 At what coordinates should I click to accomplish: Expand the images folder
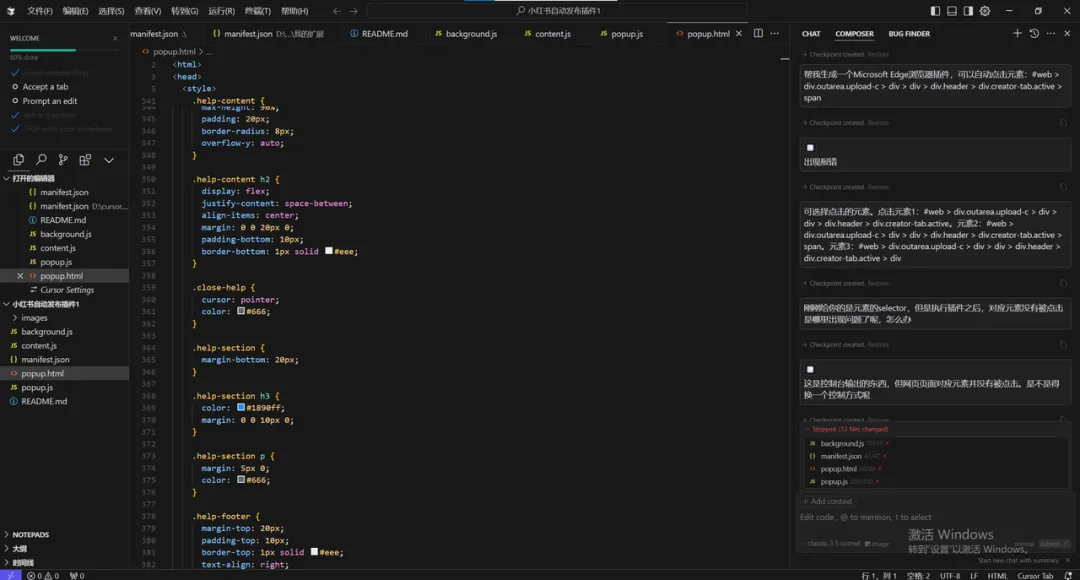(x=34, y=318)
